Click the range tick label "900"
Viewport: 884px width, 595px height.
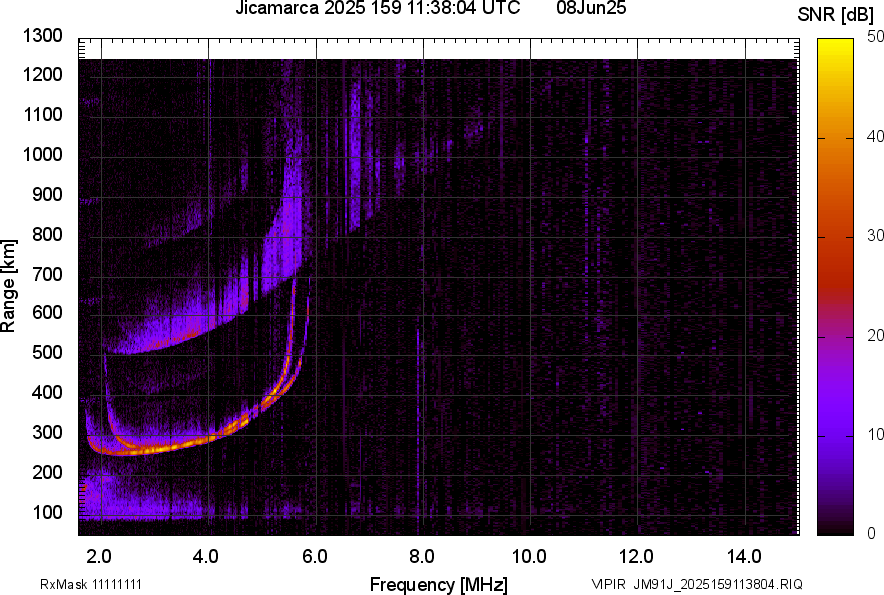(47, 195)
